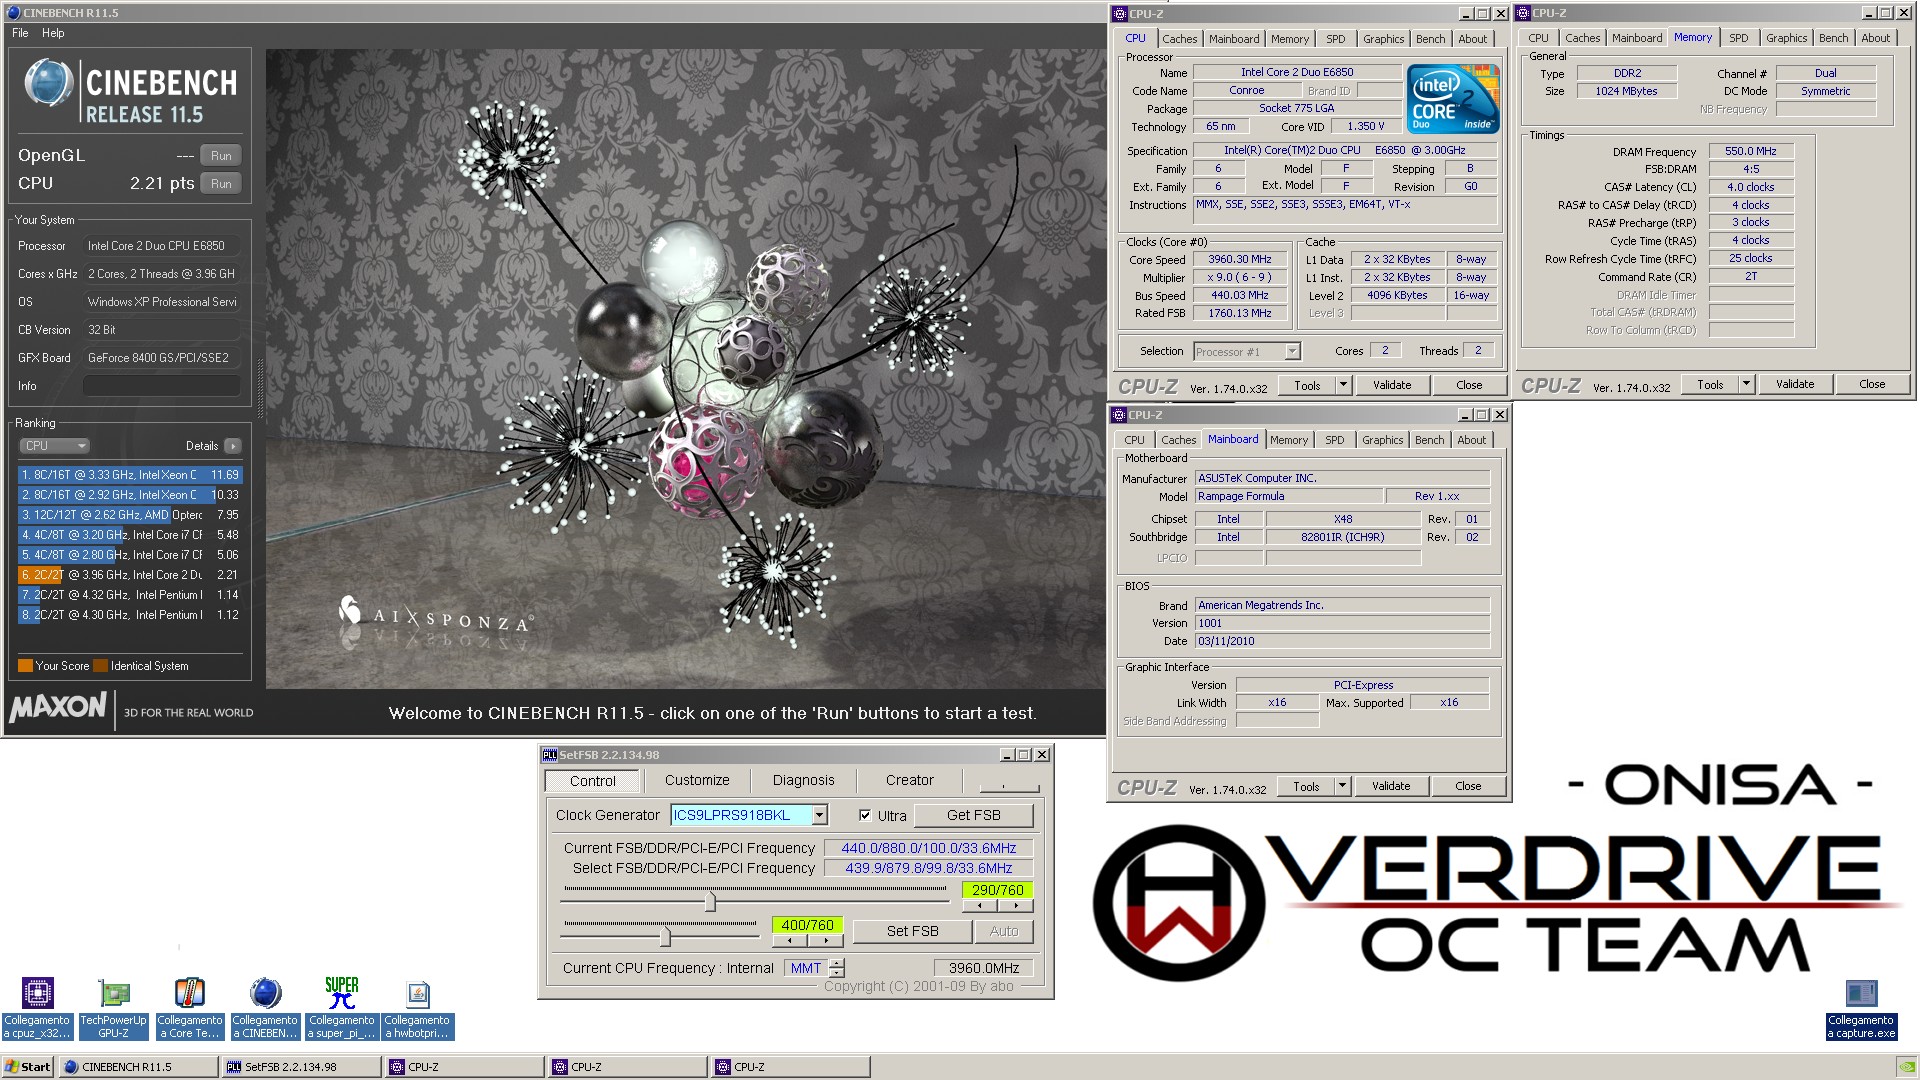Screen dimensions: 1920x1080
Task: Open Graphics tab in CPU-Z Mainboard window
Action: [x=1382, y=440]
